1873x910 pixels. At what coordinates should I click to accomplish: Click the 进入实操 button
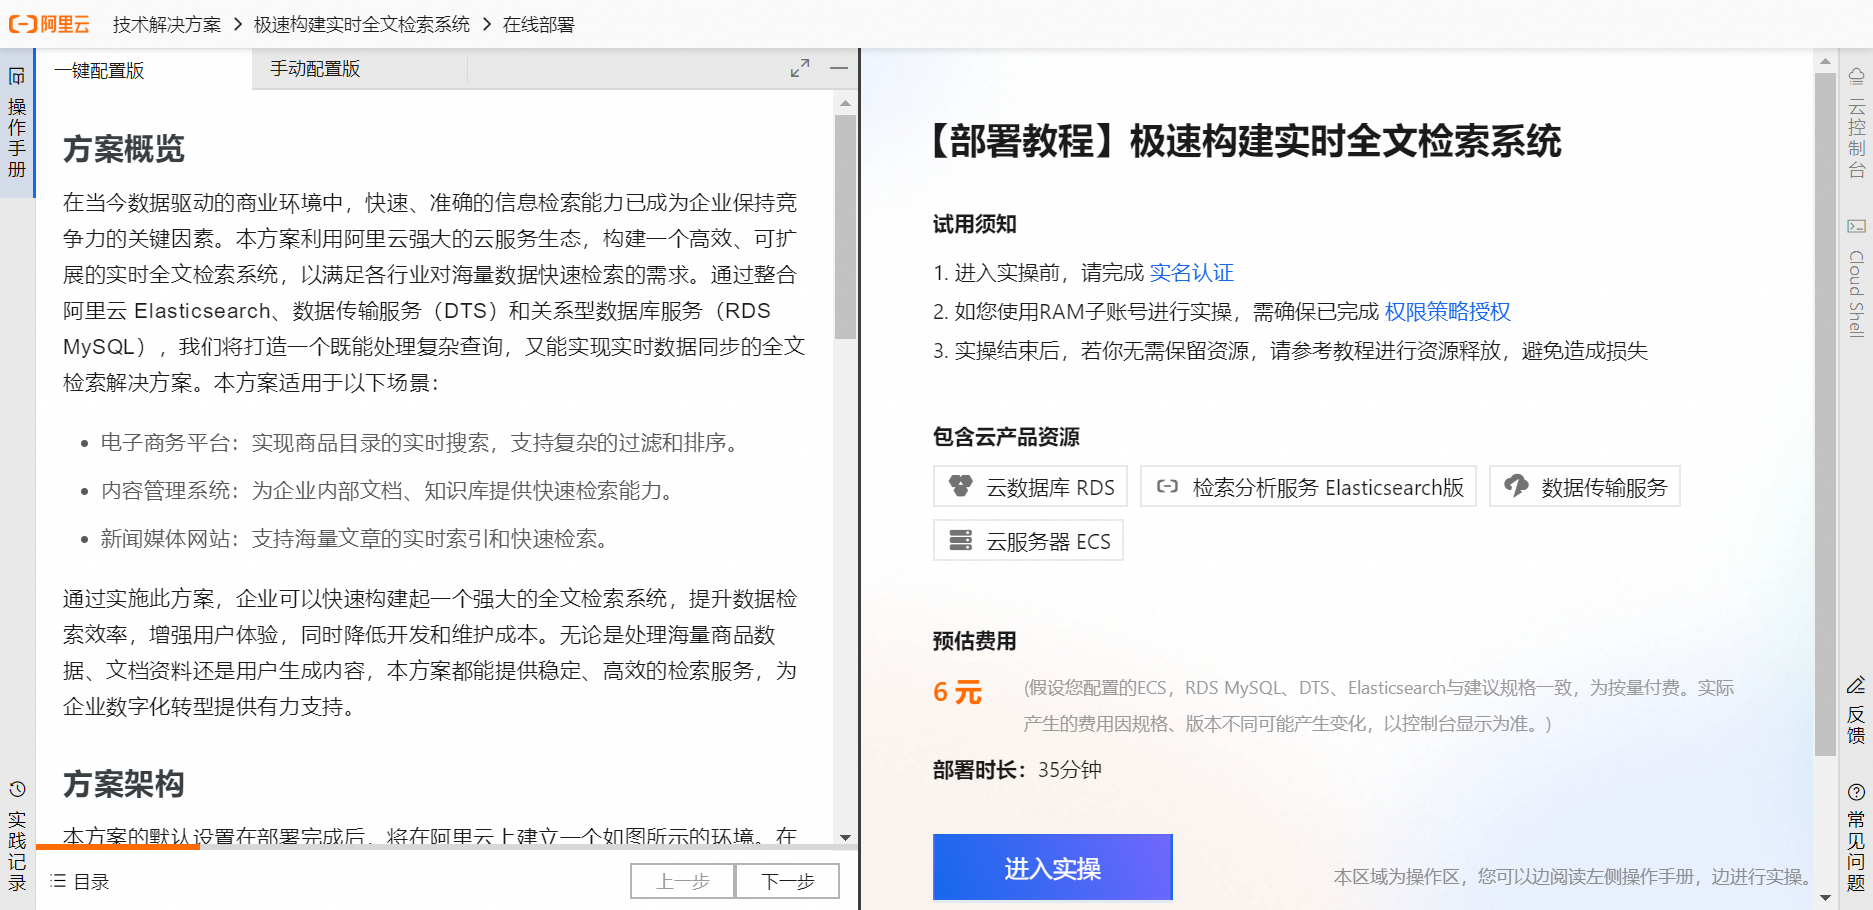click(x=1053, y=867)
